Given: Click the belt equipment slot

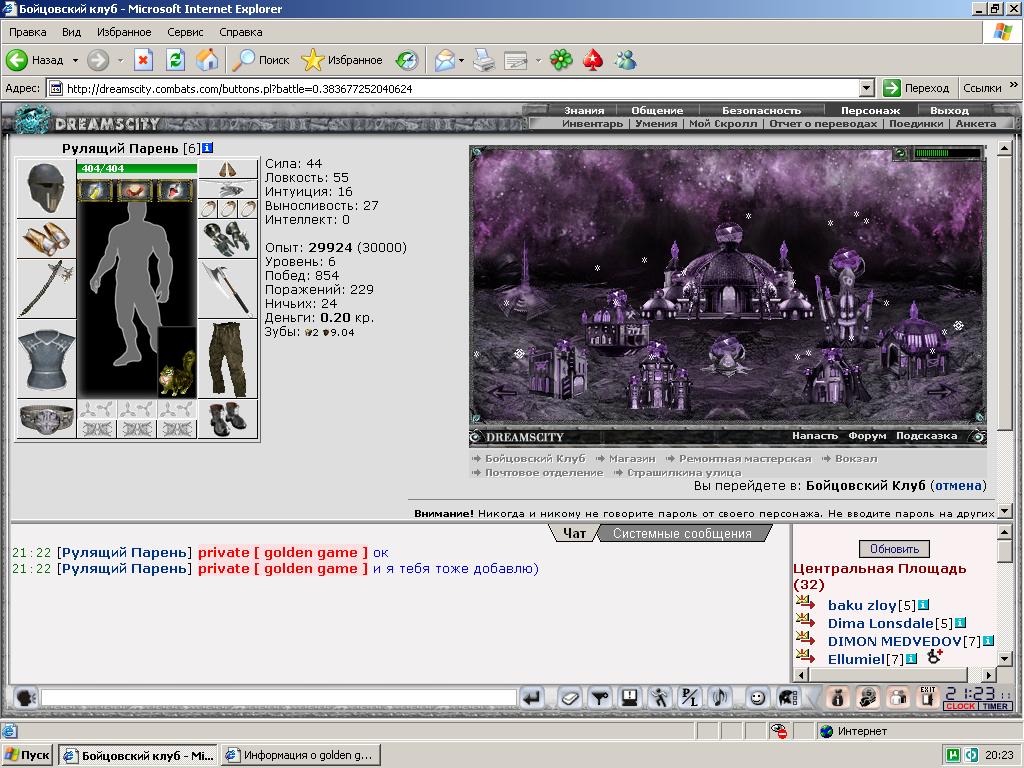Looking at the screenshot, I should pos(46,419).
